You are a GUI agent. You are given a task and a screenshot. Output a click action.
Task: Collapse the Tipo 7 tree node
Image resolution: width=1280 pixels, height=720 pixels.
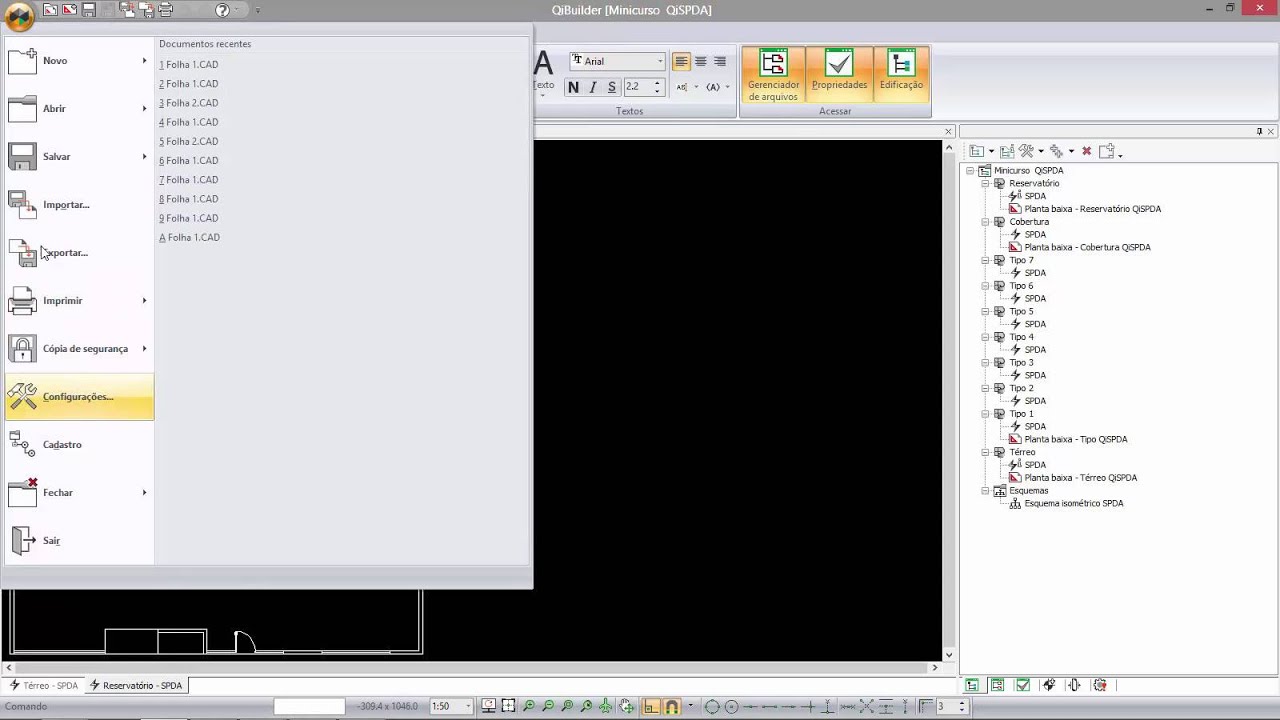[x=985, y=261]
